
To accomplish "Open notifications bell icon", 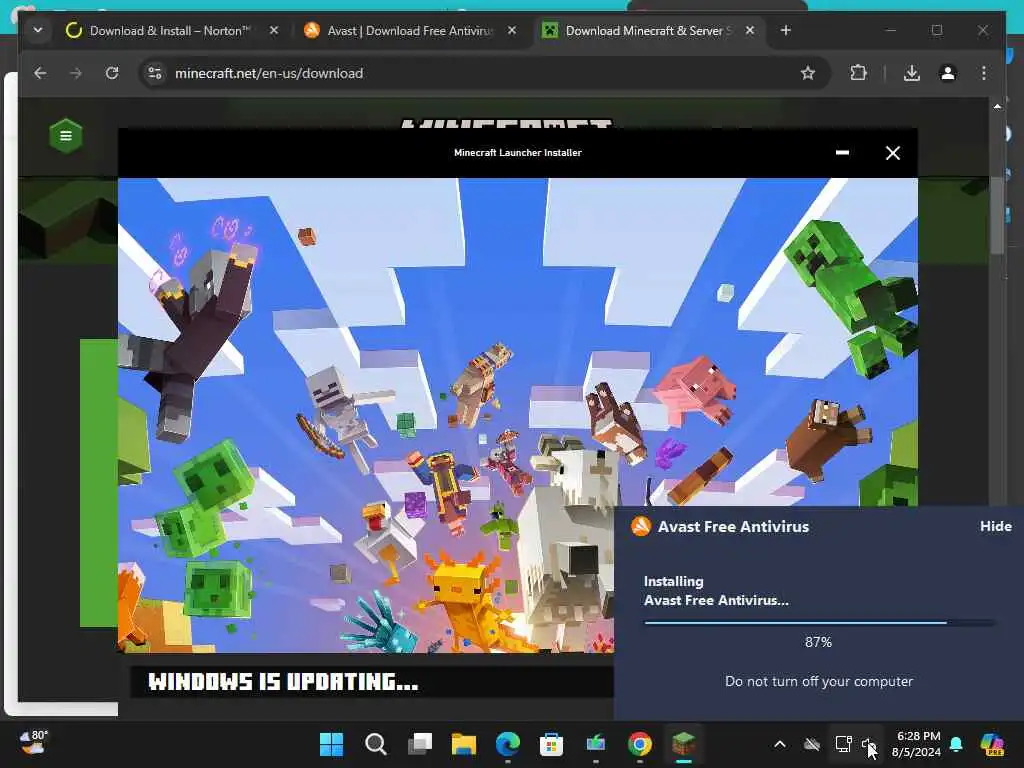I will pos(957,744).
